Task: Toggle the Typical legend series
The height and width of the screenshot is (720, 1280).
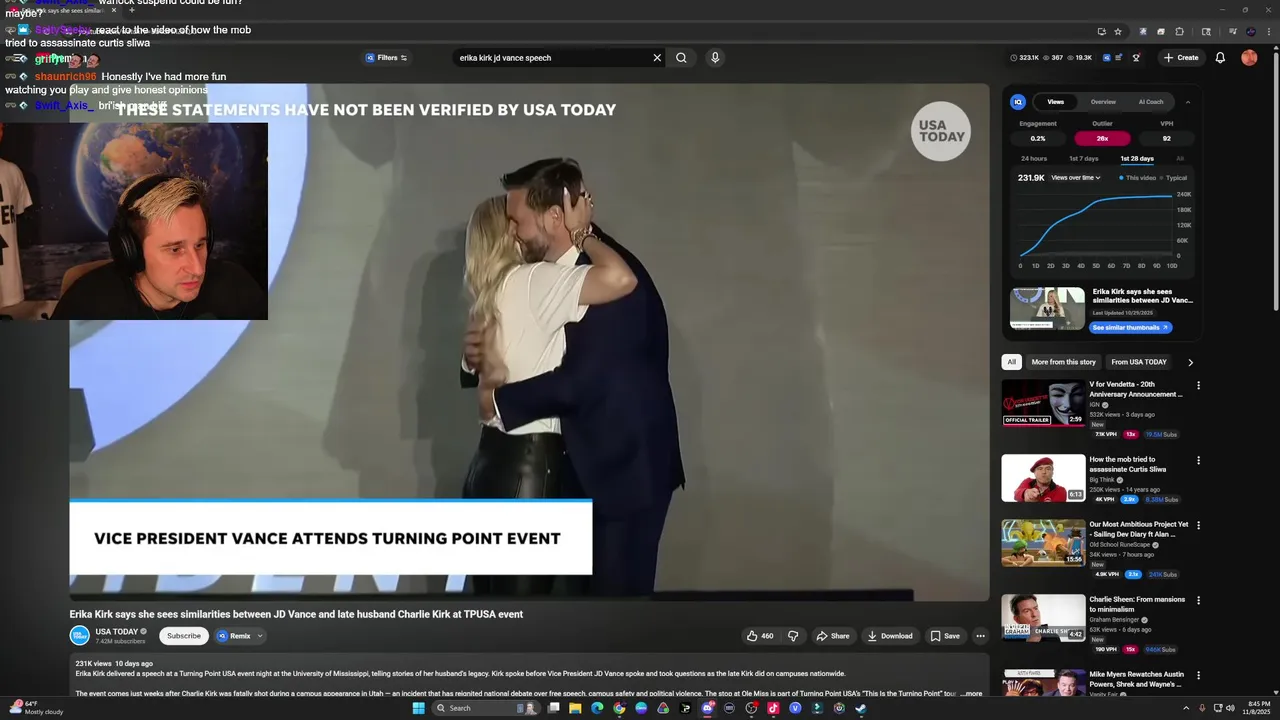Action: [x=1174, y=178]
